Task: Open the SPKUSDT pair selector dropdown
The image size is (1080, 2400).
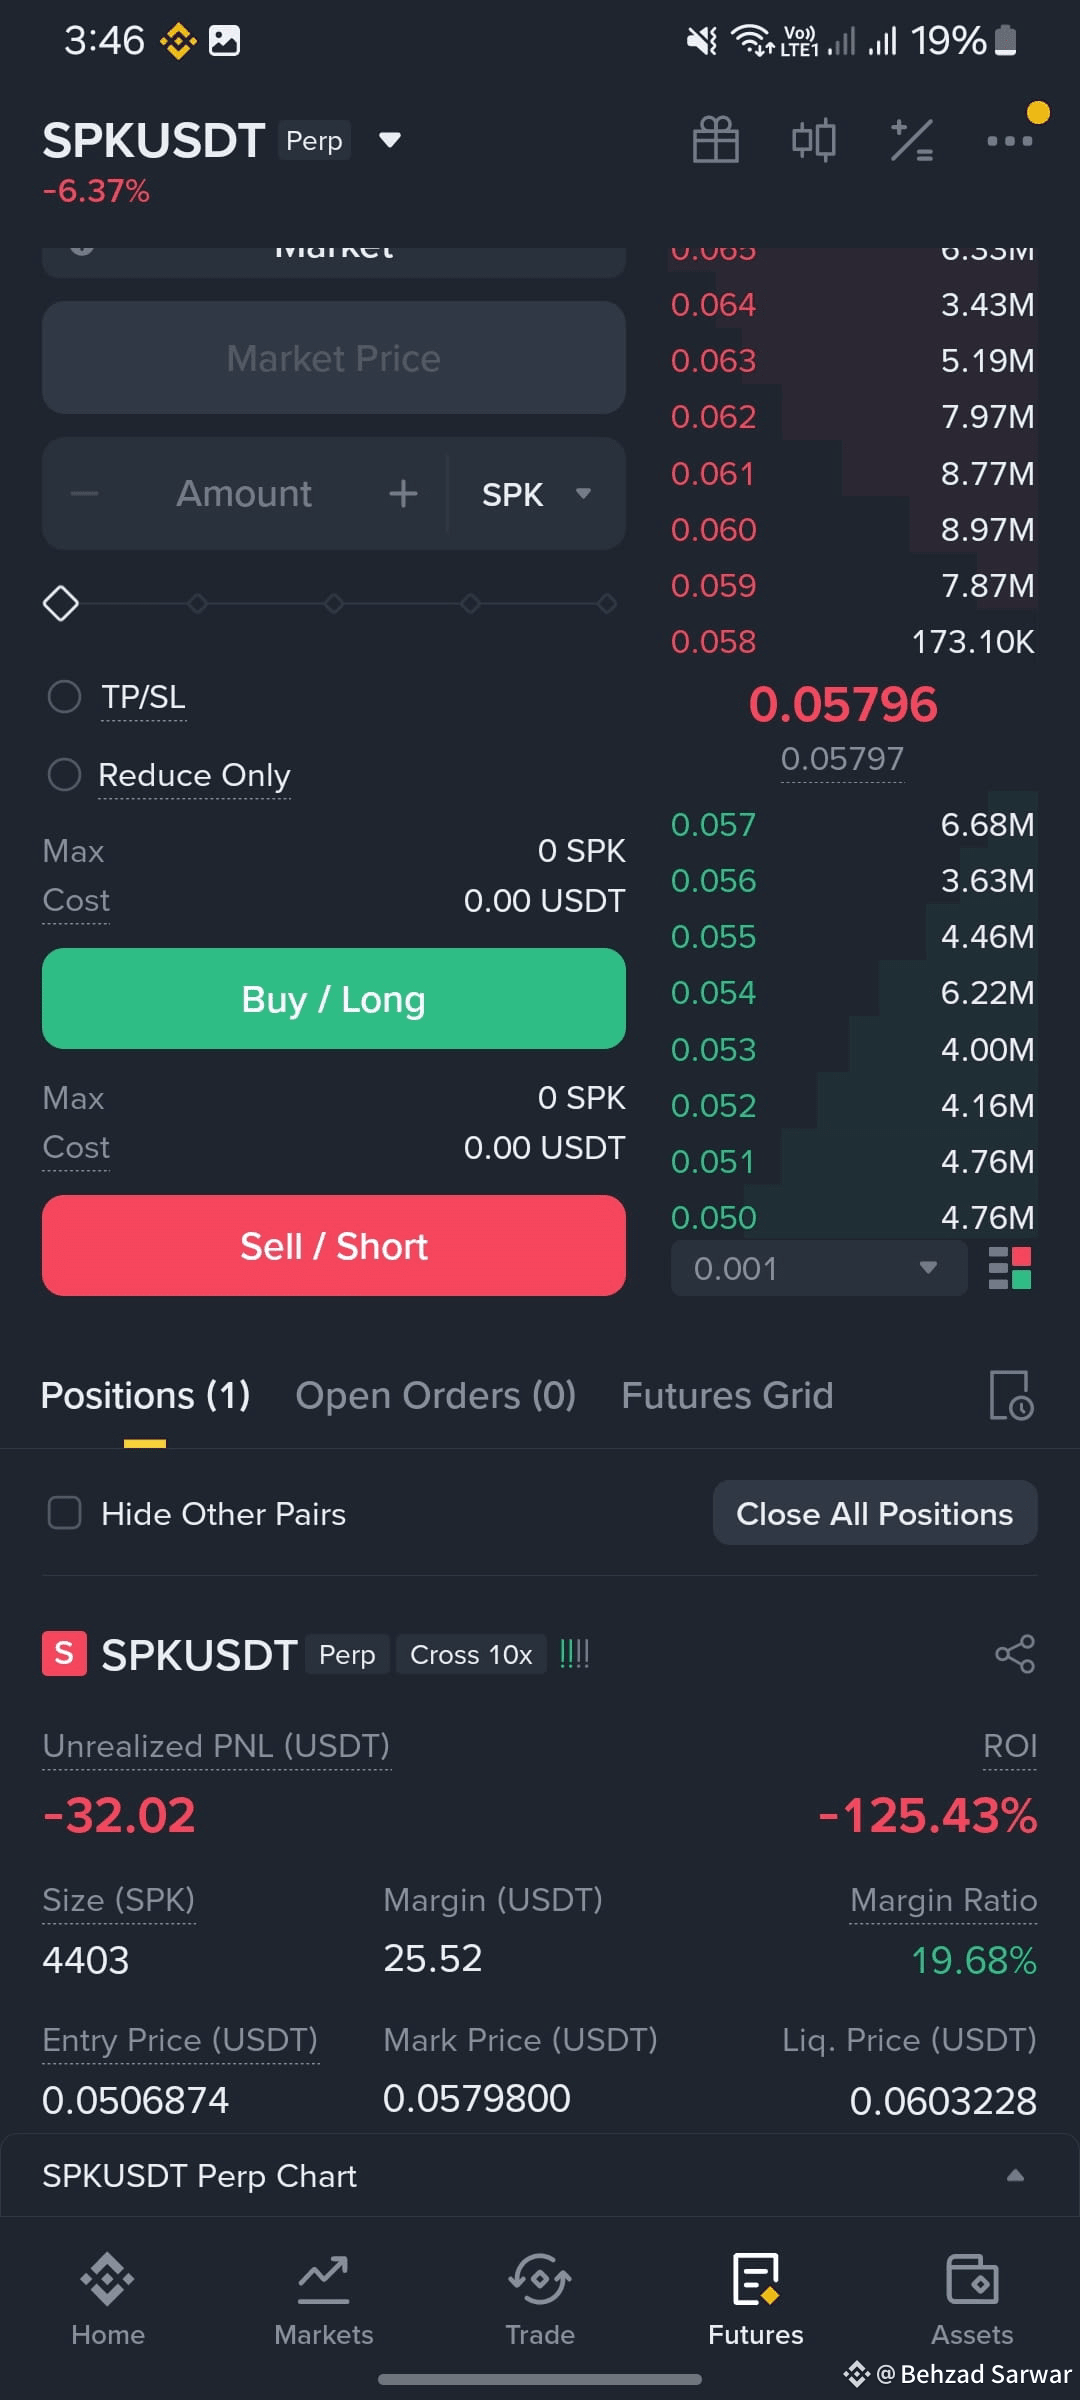Action: 390,140
